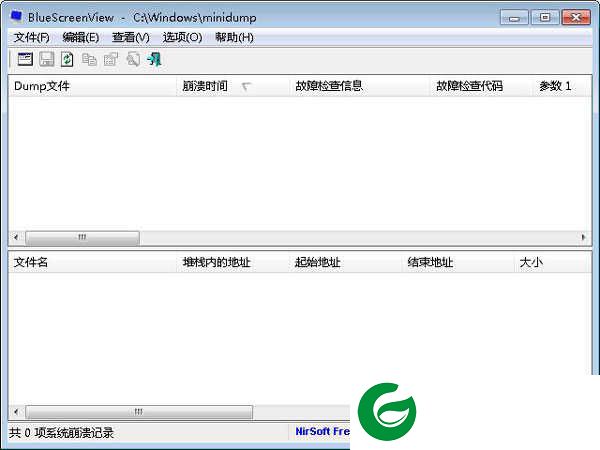Sort by 参数 1 column header

pos(562,86)
